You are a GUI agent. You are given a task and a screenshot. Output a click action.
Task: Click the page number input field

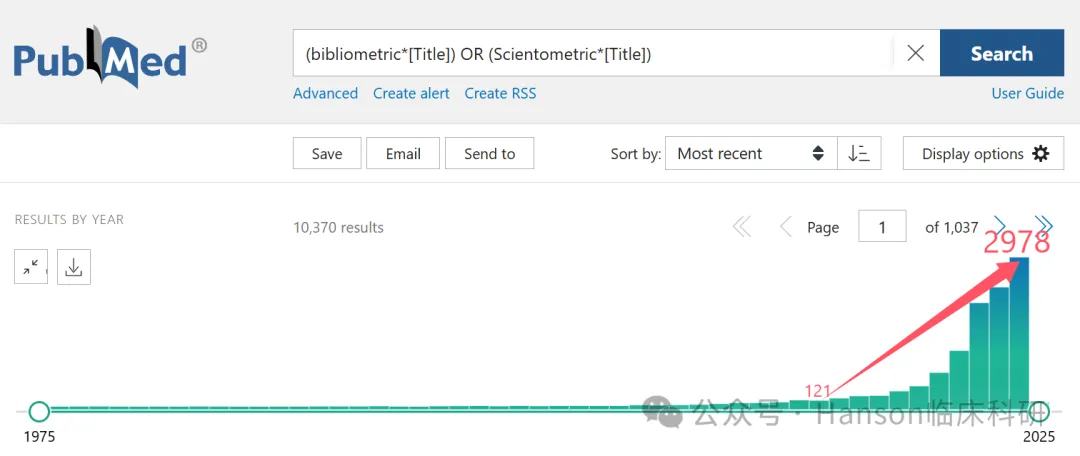click(x=882, y=227)
